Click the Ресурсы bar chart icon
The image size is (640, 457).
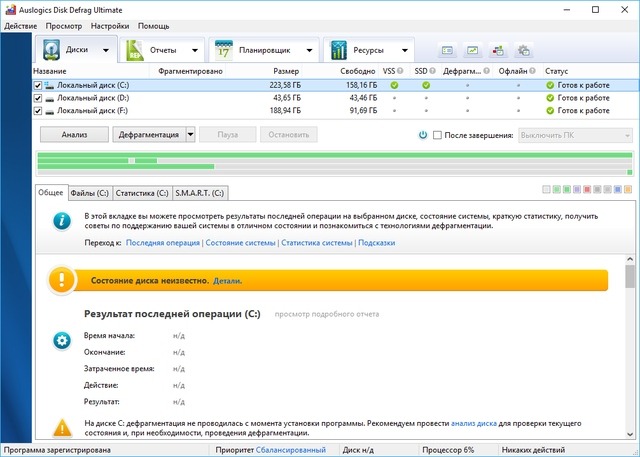tap(340, 49)
